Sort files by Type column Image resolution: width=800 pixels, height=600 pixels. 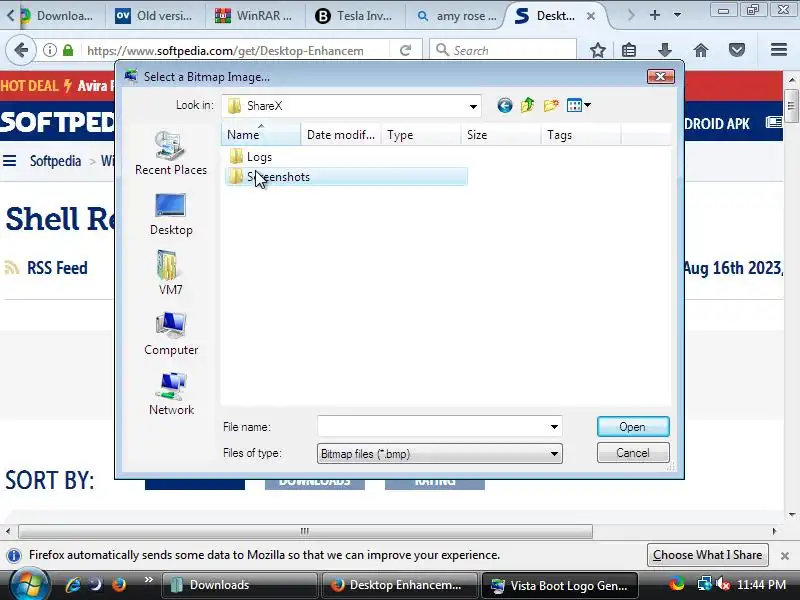click(421, 135)
